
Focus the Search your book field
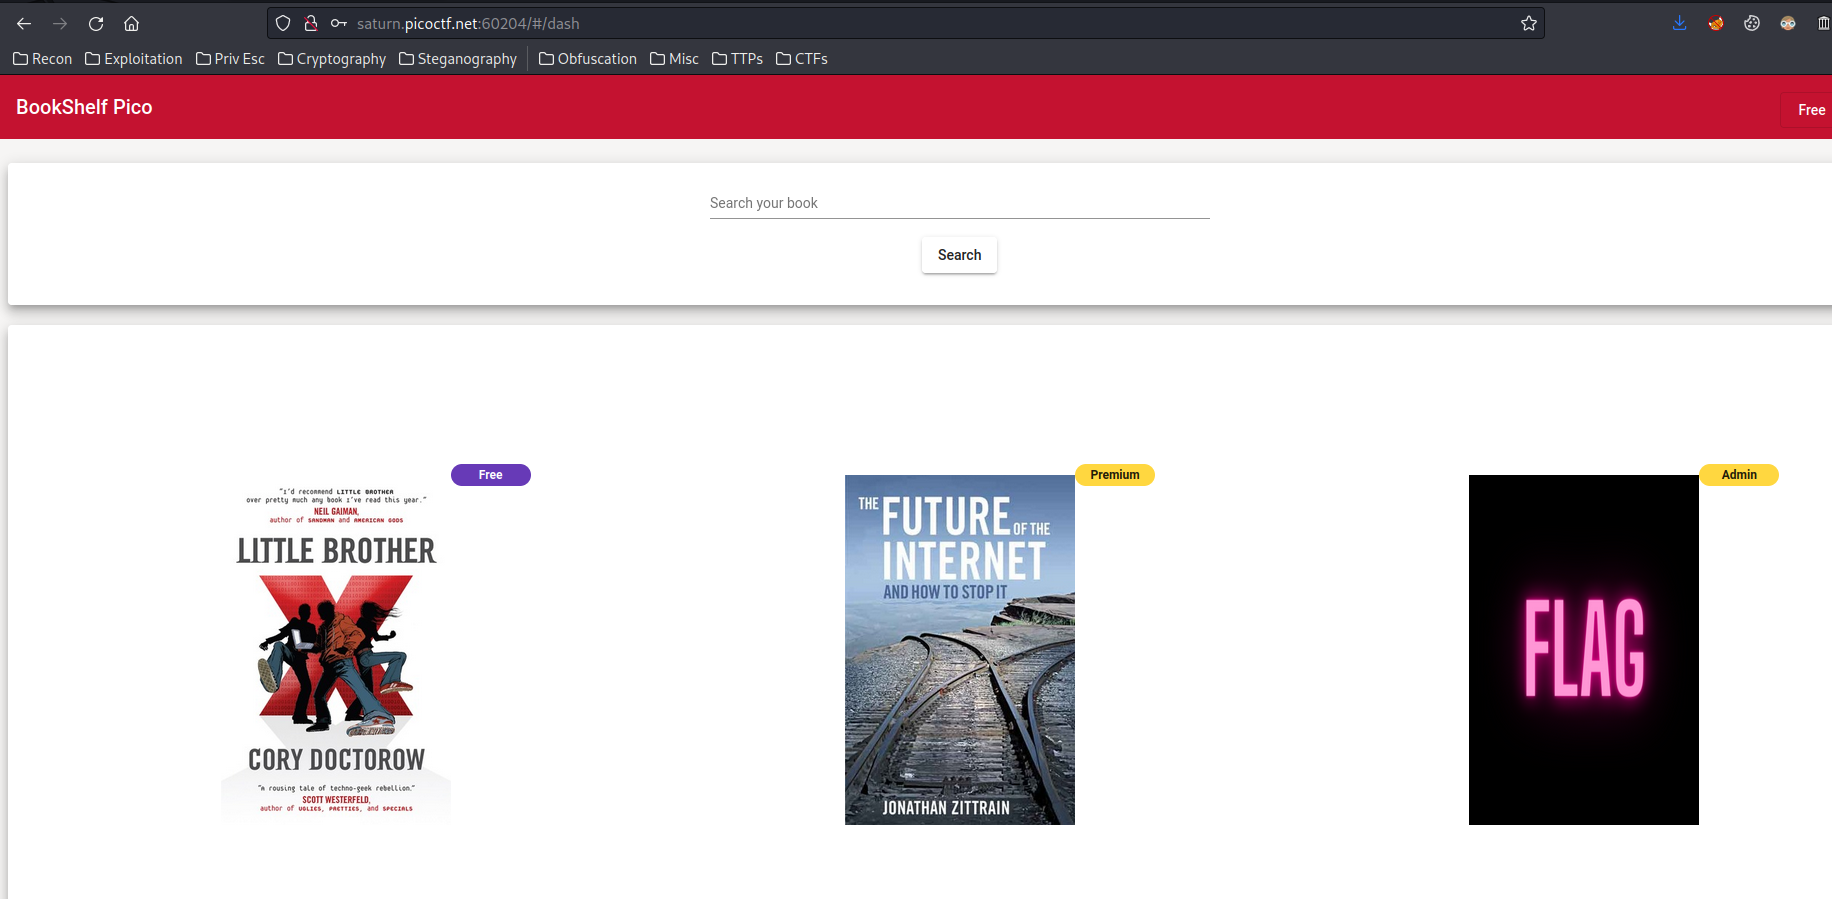click(960, 203)
